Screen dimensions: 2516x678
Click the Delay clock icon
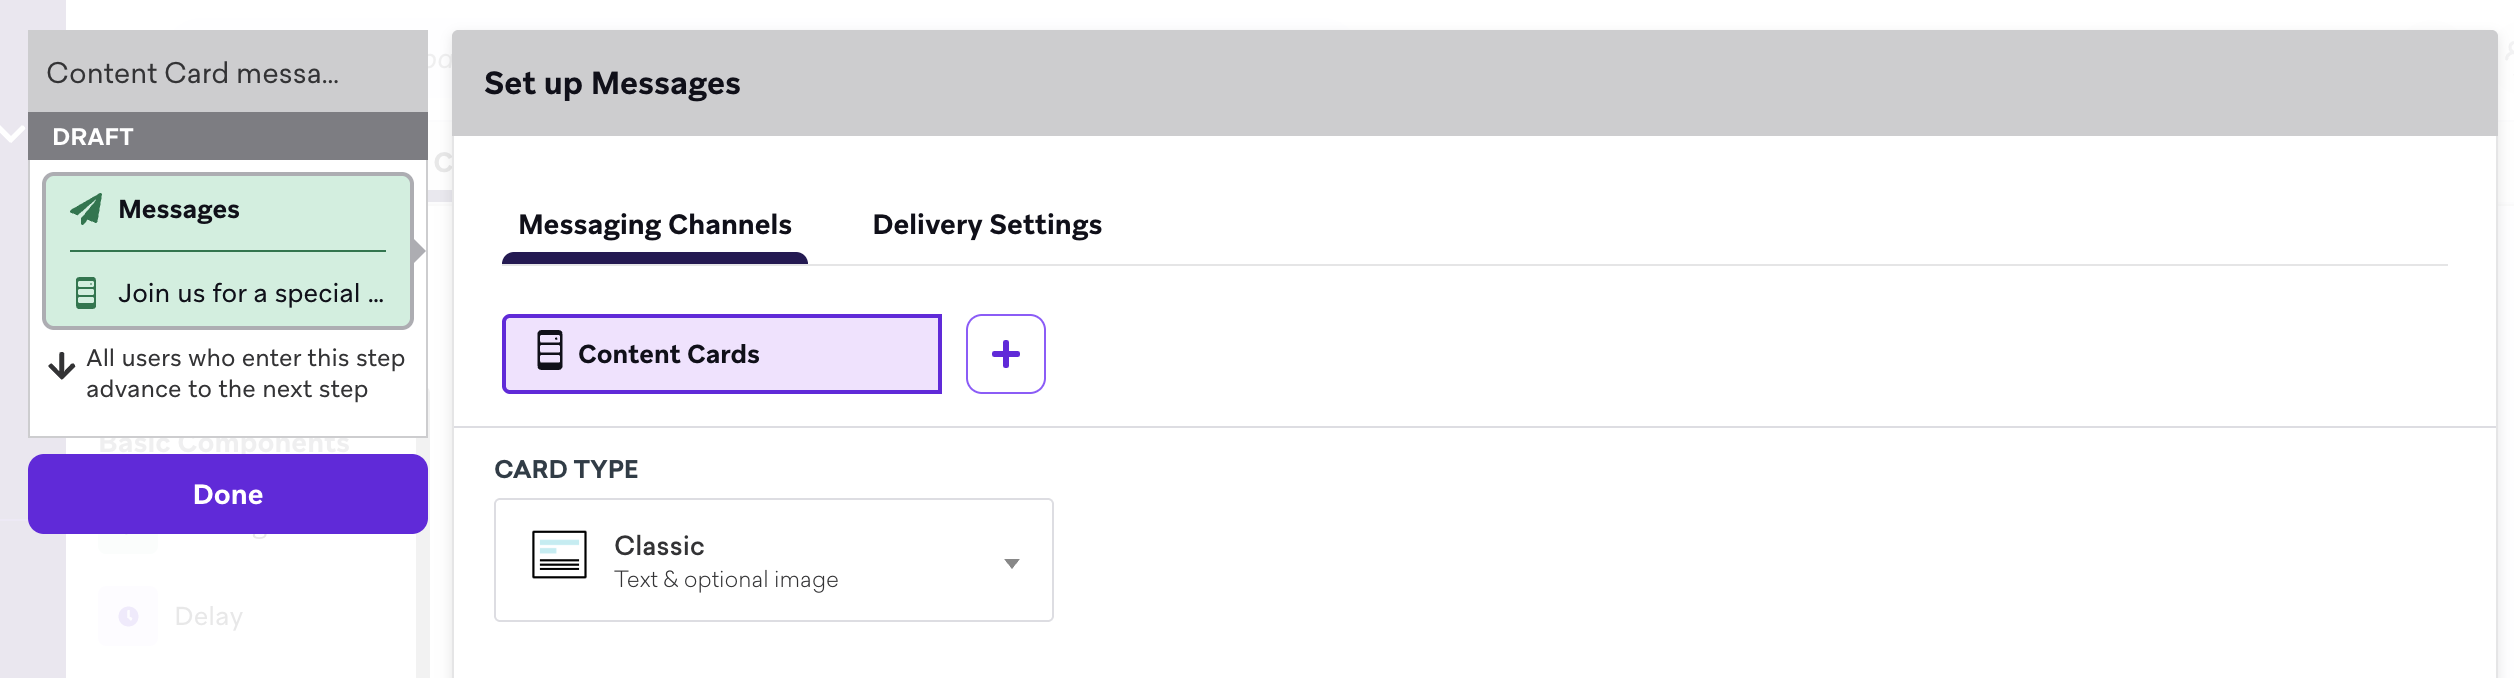(x=129, y=616)
